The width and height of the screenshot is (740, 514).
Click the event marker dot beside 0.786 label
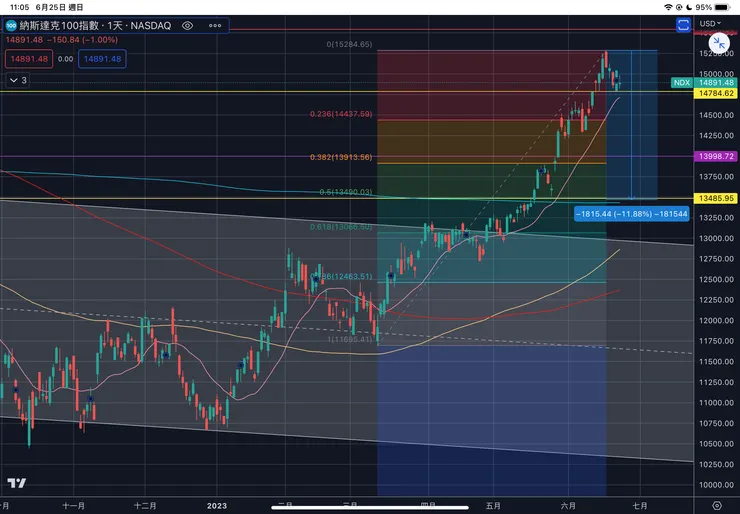coord(315,279)
